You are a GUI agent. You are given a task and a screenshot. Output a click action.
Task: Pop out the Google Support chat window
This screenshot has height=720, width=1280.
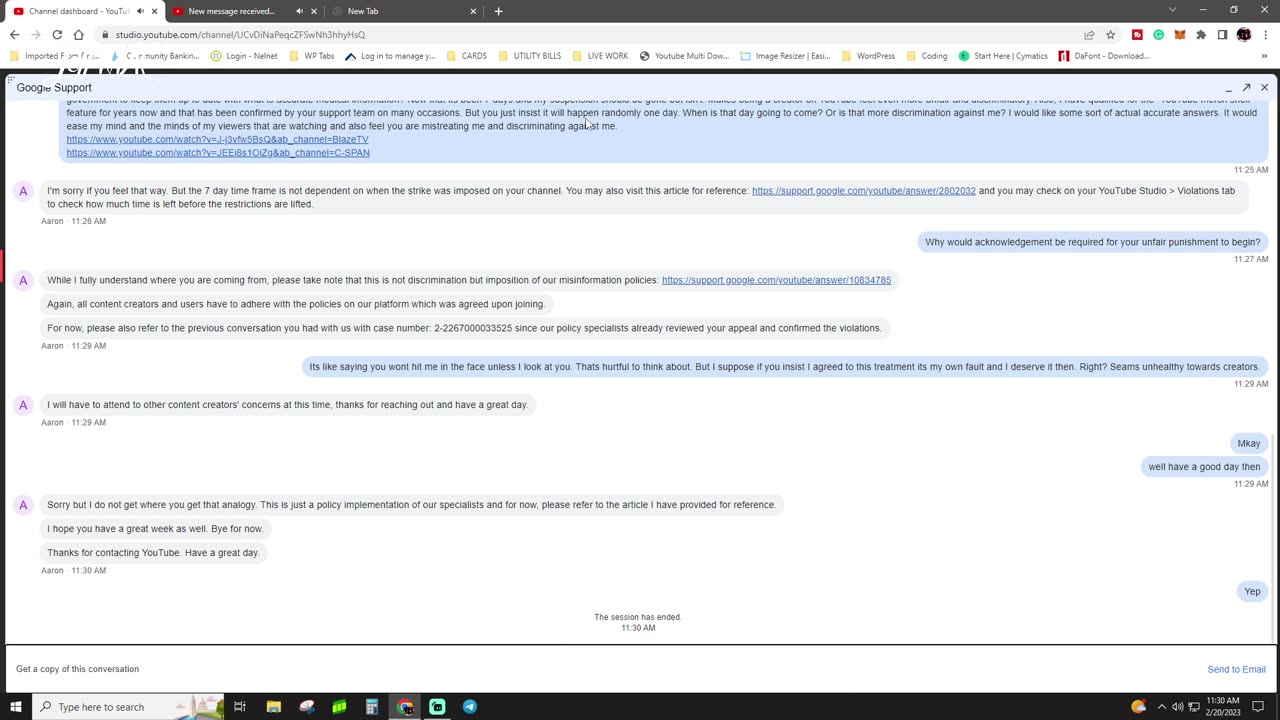point(1246,88)
